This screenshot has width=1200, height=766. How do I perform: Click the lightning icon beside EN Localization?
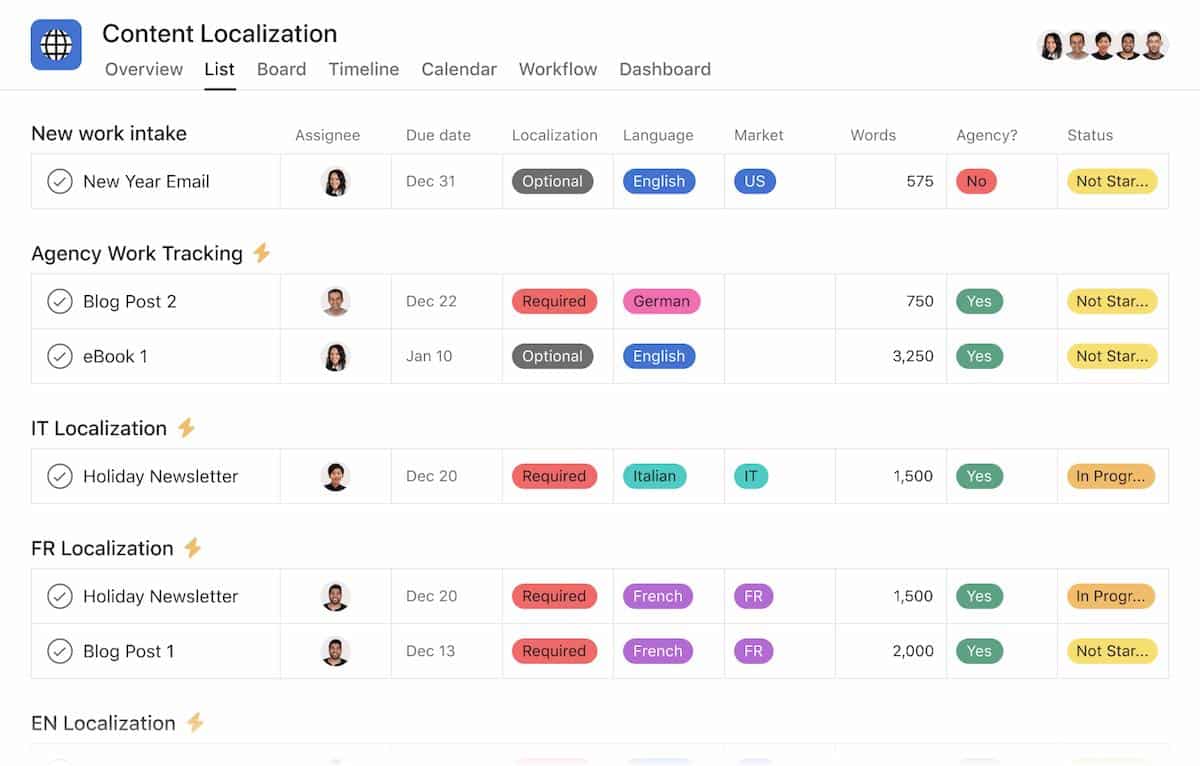click(195, 723)
